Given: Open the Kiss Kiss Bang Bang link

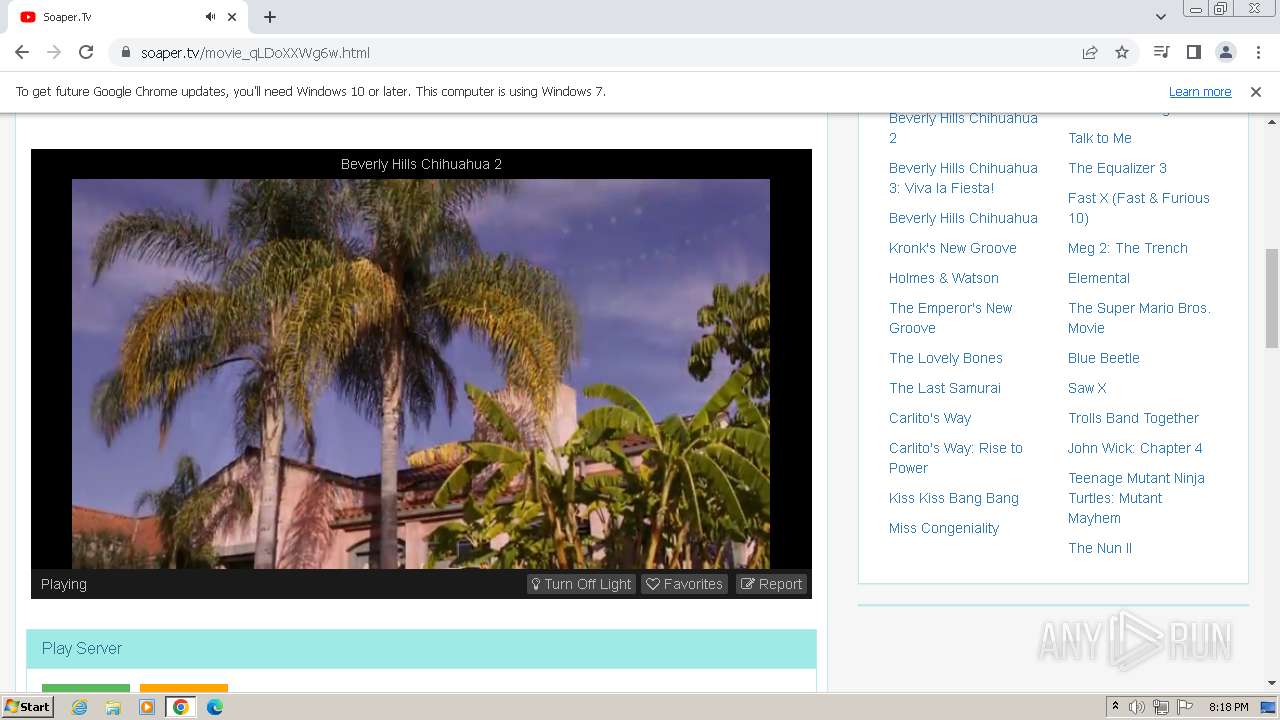Looking at the screenshot, I should tap(954, 498).
